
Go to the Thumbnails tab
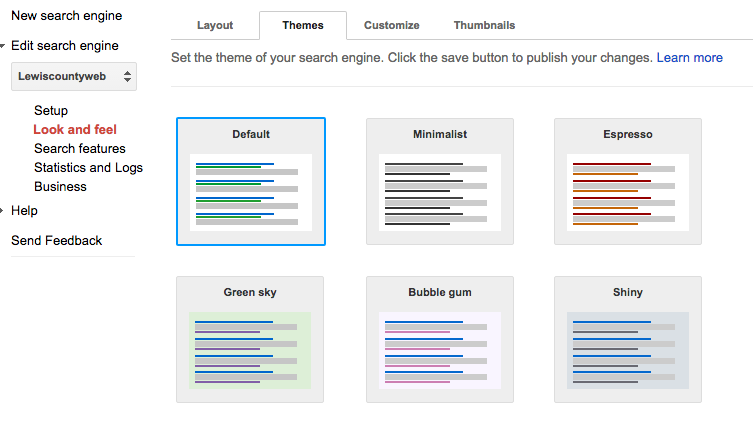pyautogui.click(x=484, y=25)
